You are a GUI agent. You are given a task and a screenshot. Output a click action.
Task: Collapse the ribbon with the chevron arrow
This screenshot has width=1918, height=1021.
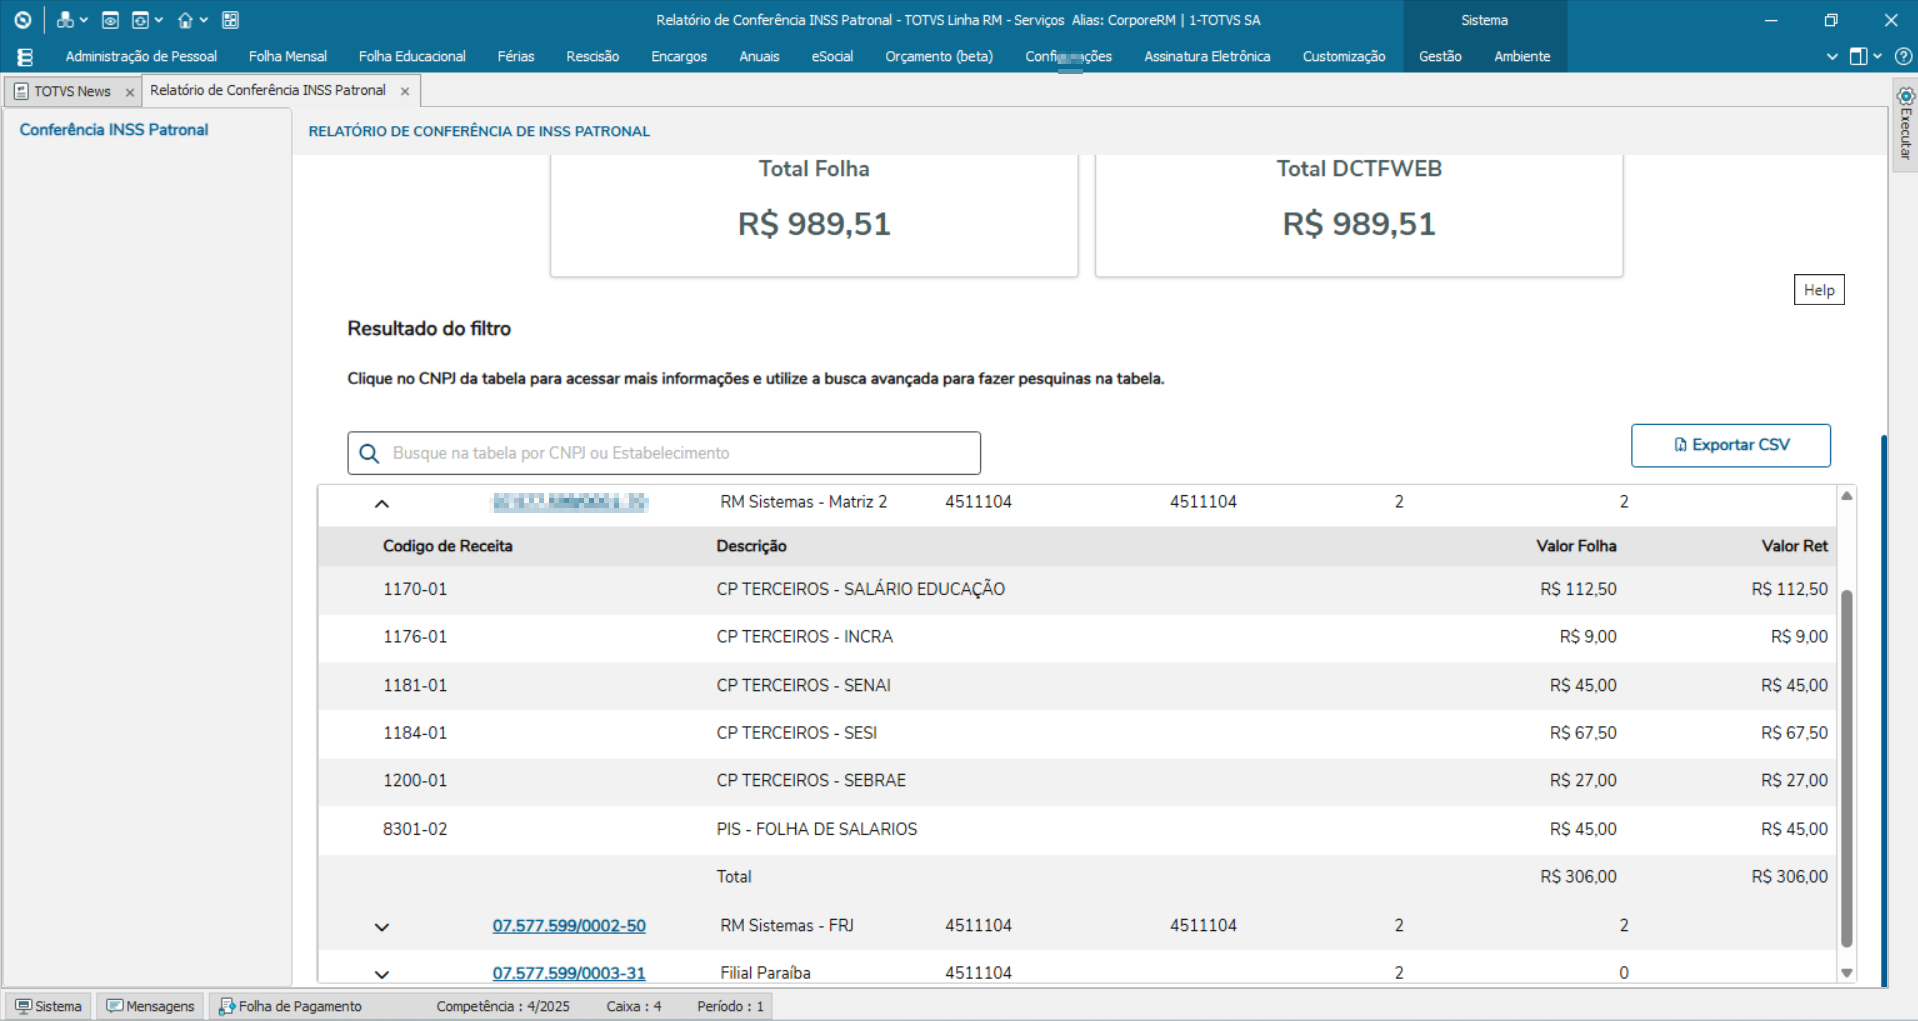tap(1832, 57)
